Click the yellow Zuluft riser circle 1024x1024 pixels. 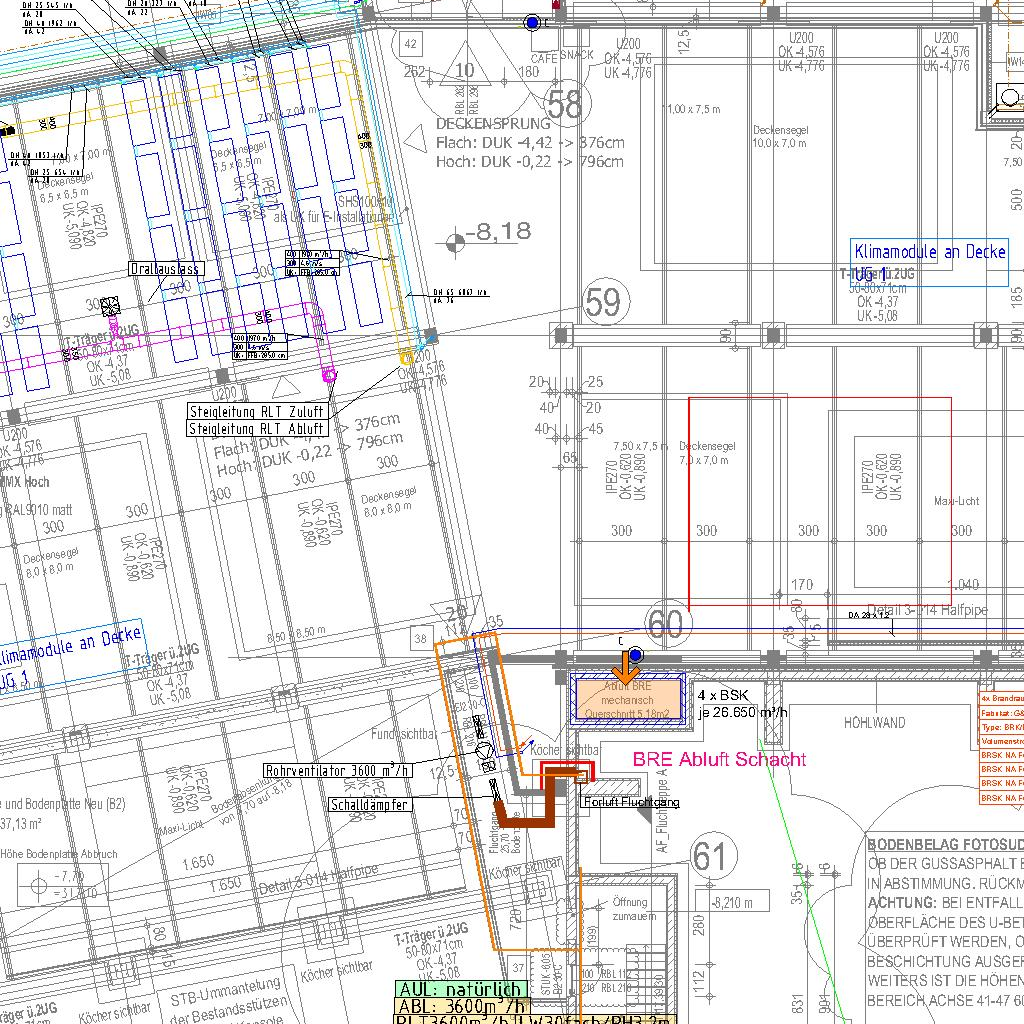[x=407, y=357]
